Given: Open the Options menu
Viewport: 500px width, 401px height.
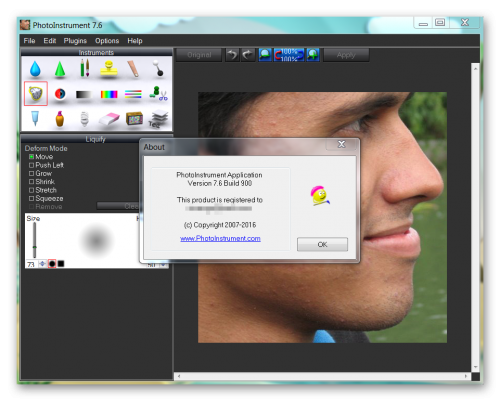Looking at the screenshot, I should 107,41.
